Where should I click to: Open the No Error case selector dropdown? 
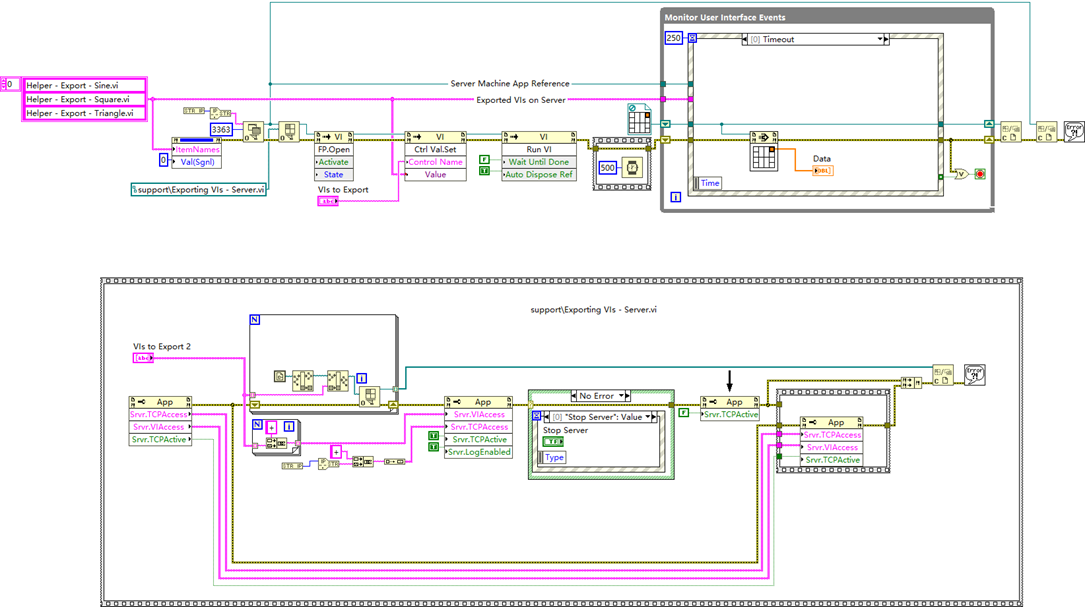pos(622,396)
